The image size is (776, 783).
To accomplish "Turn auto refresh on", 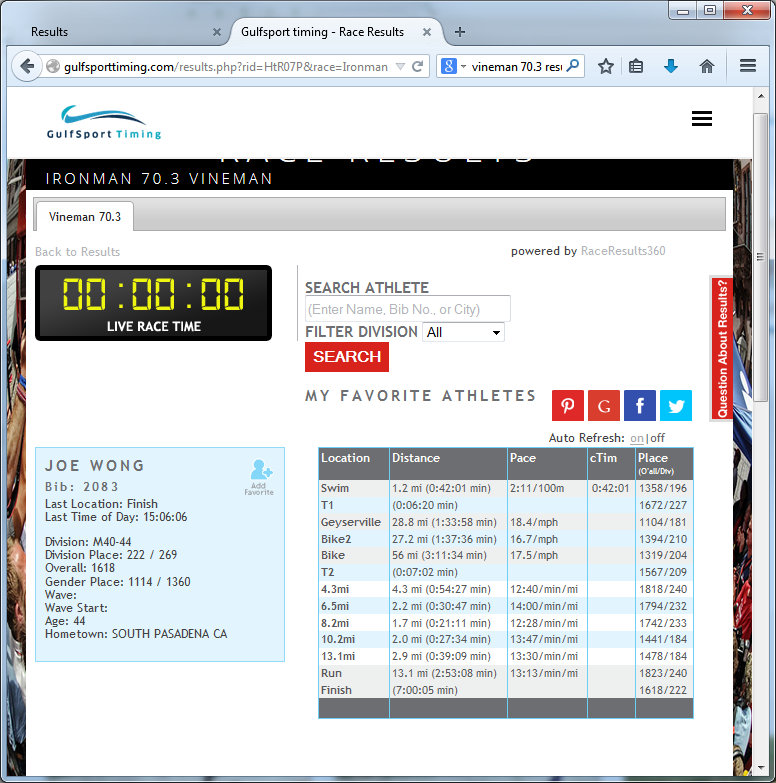I will (x=636, y=438).
